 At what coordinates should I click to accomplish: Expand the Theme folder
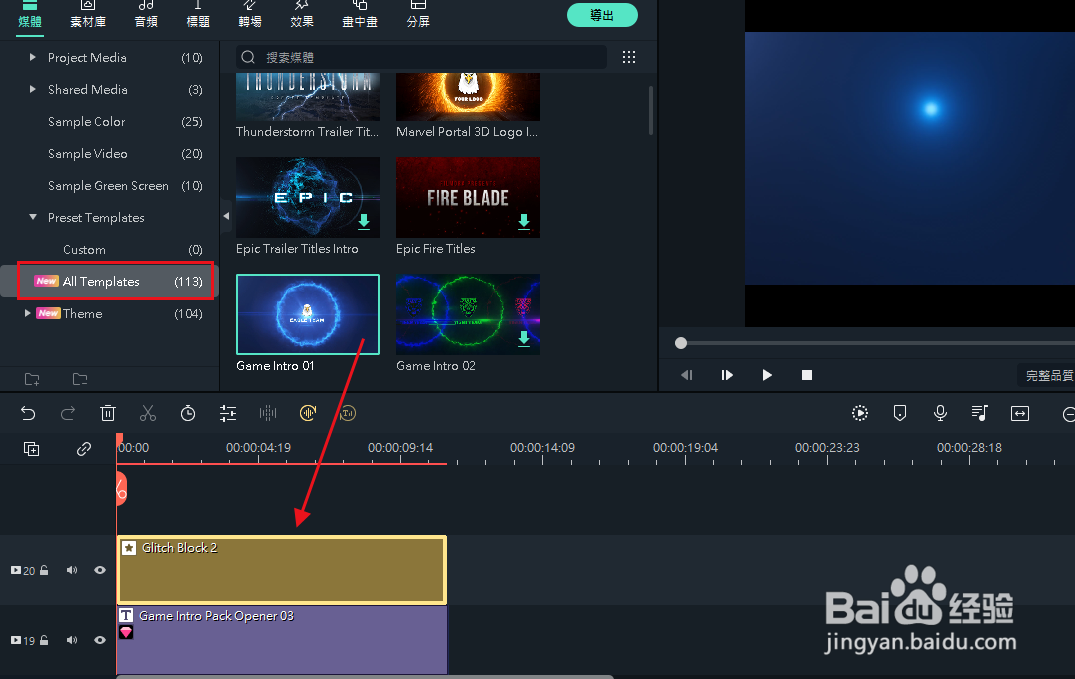(27, 313)
